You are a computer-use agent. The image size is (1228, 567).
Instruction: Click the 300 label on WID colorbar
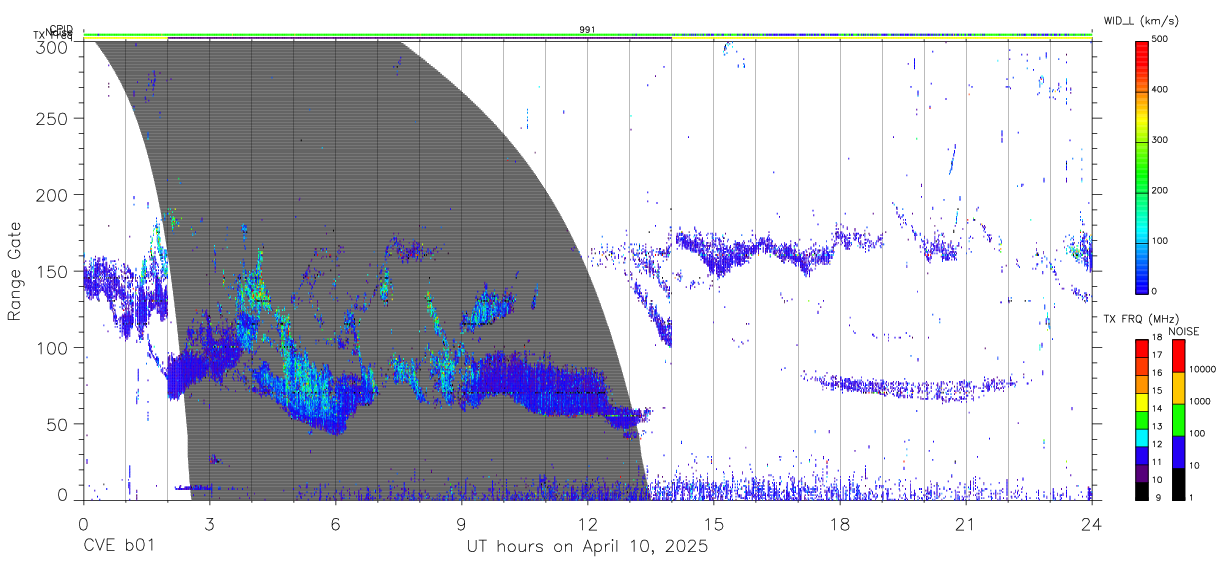pyautogui.click(x=1160, y=140)
